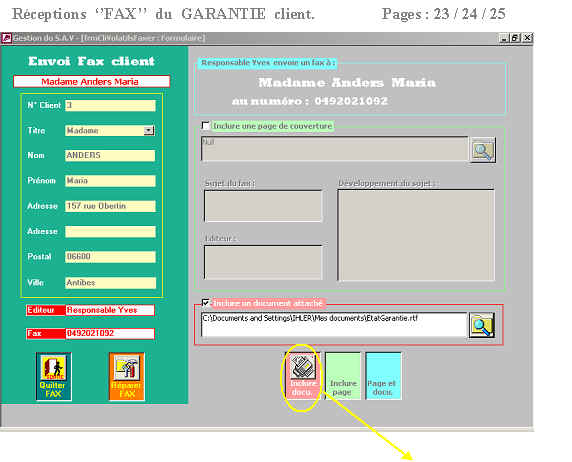The width and height of the screenshot is (572, 462).
Task: Open the cover page magnifier browse icon
Action: click(482, 150)
